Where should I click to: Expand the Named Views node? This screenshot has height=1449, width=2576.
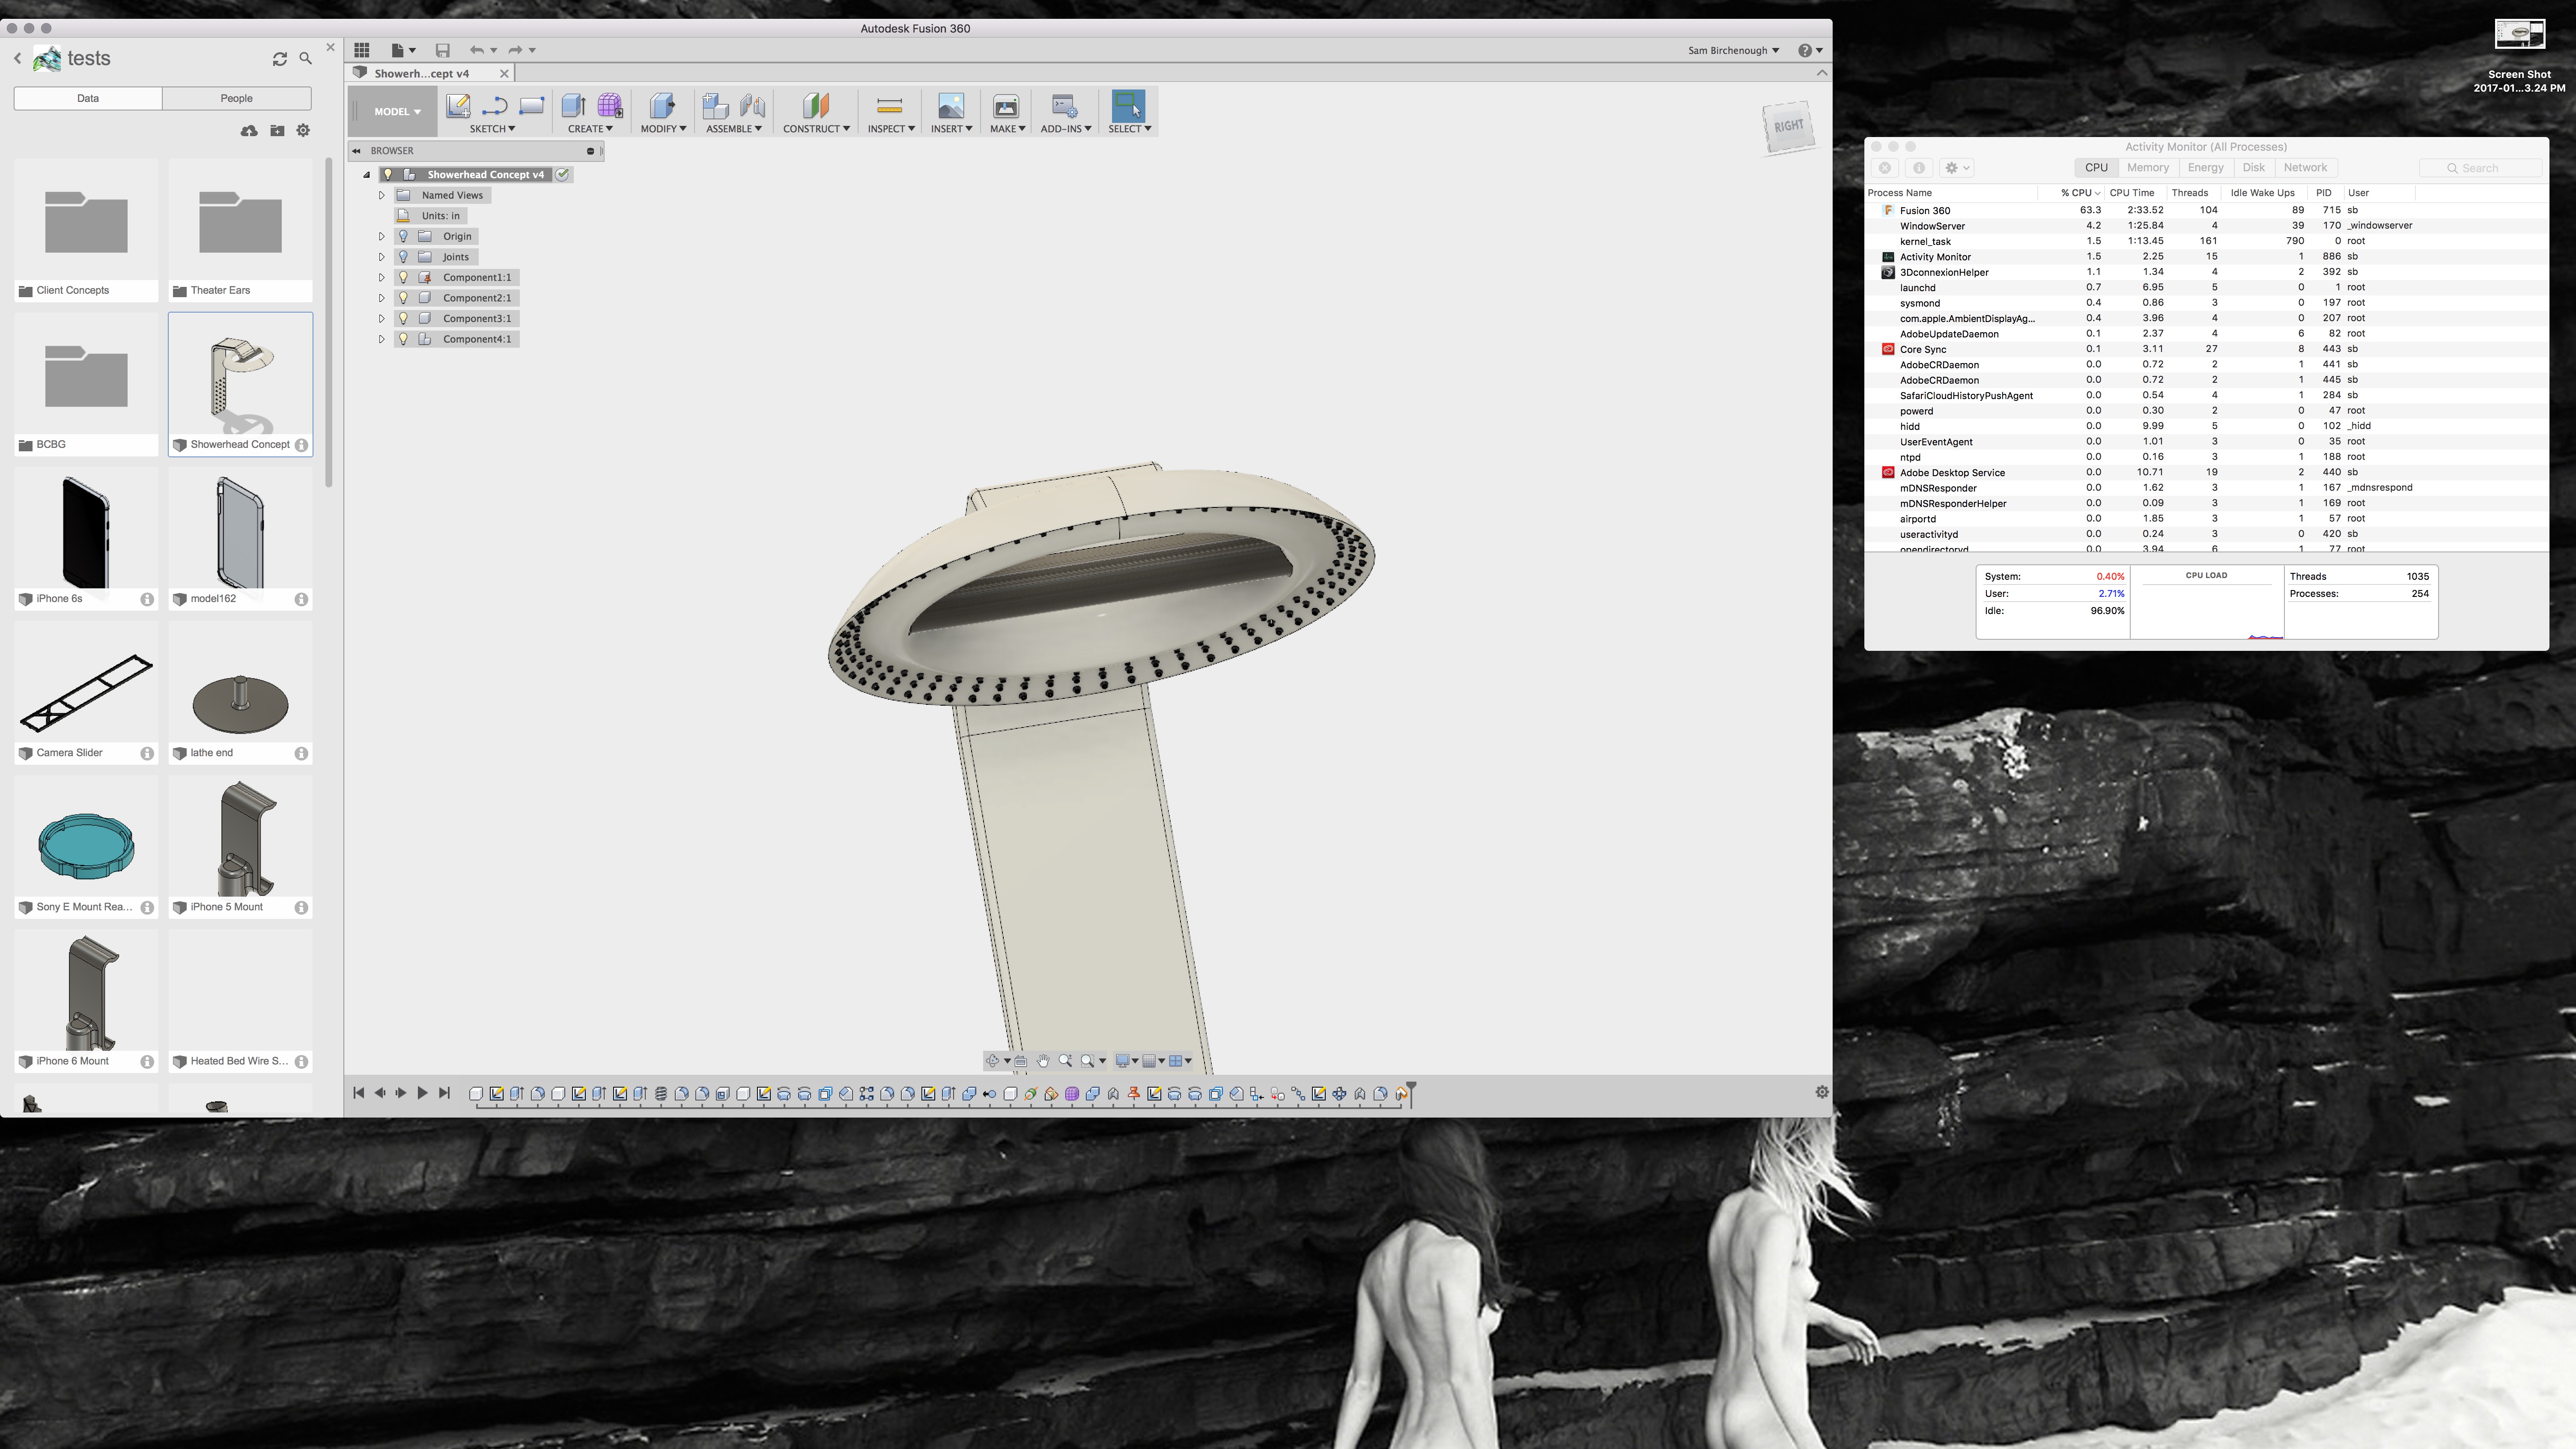point(381,196)
